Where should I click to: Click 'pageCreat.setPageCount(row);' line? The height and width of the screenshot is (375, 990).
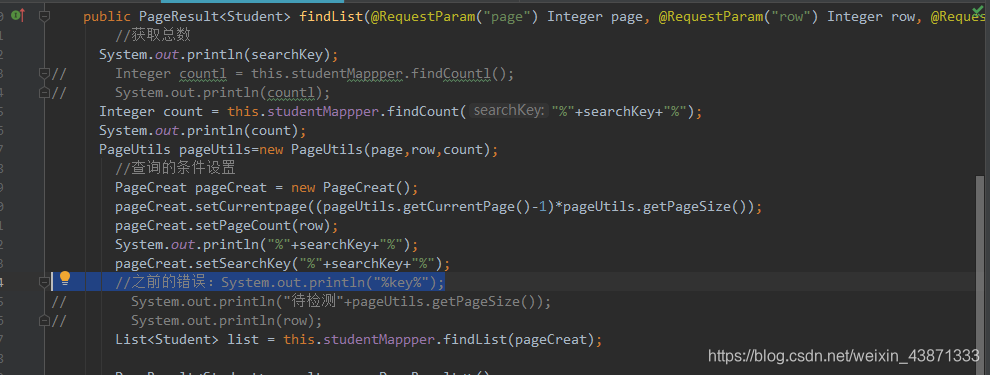(x=227, y=225)
